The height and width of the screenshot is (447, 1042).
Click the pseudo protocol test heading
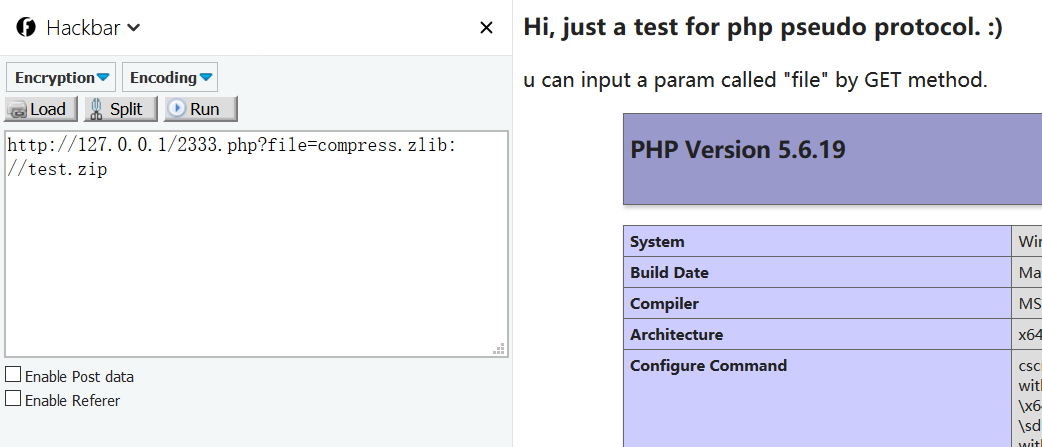tap(763, 27)
